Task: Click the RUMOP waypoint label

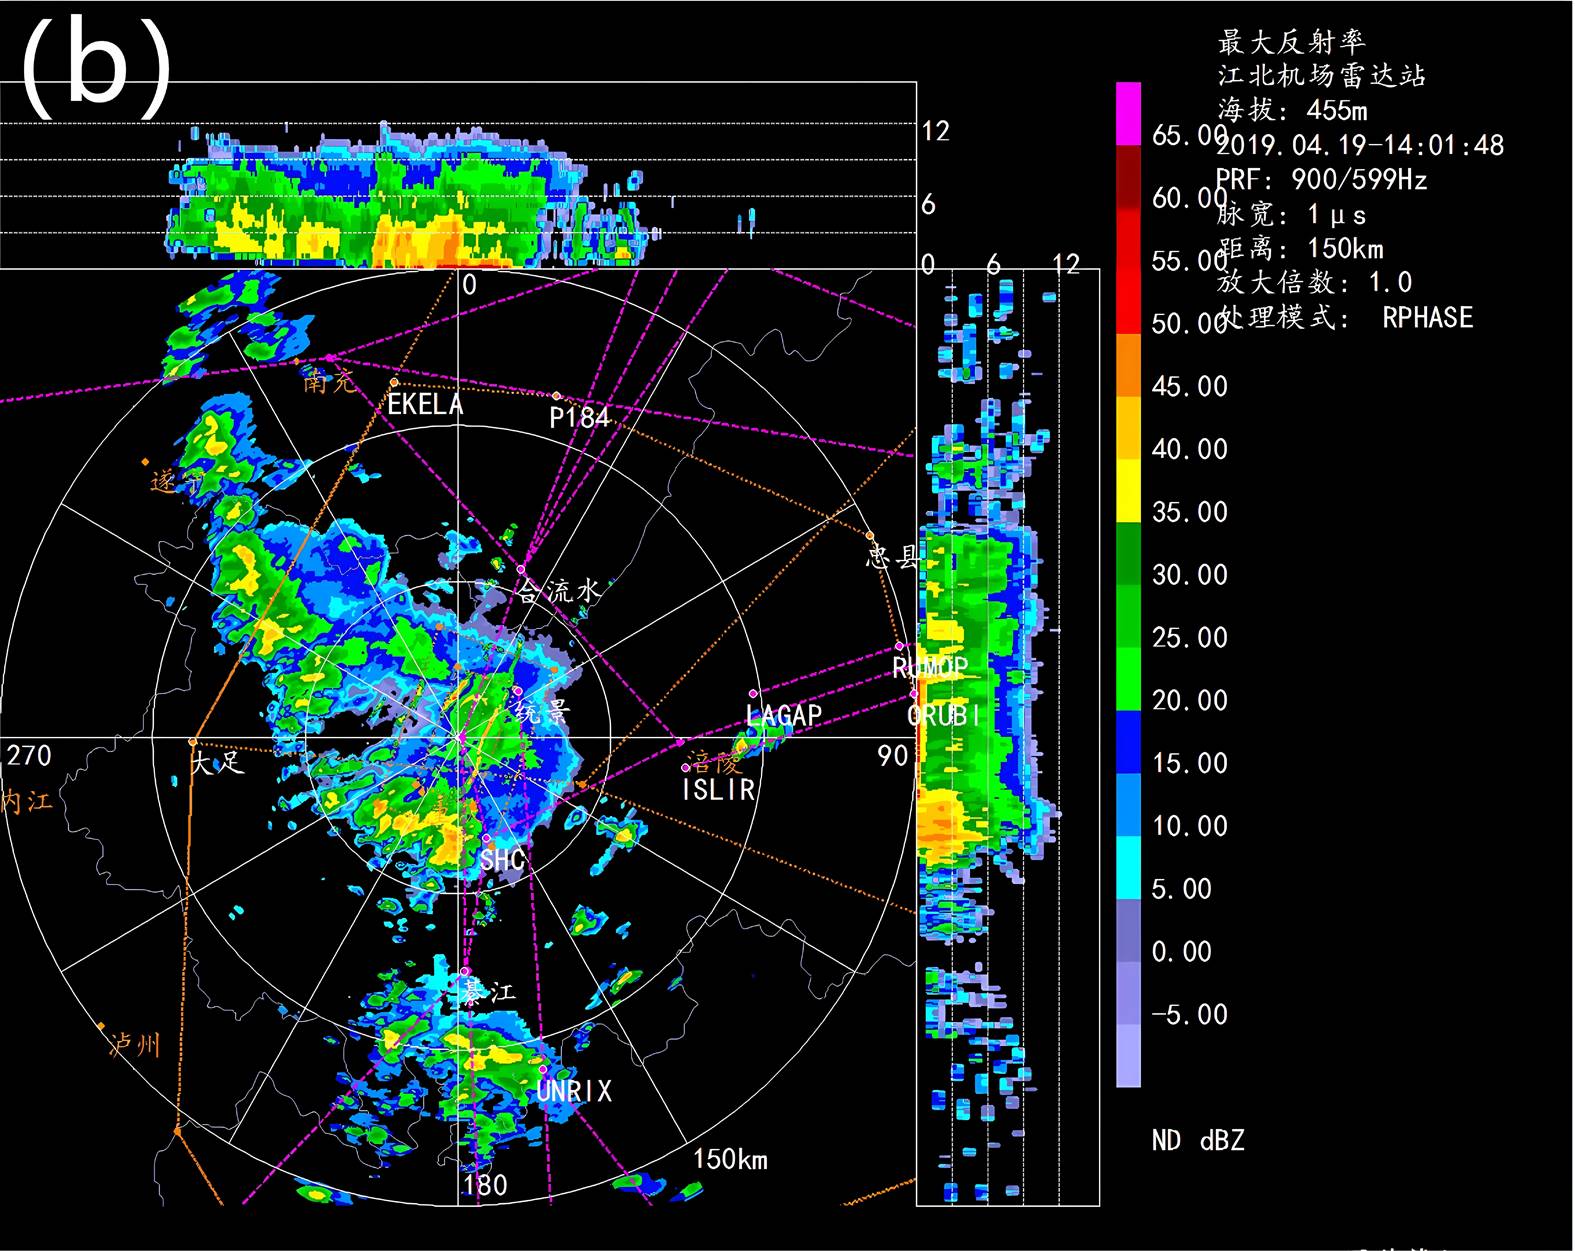Action: coord(930,667)
